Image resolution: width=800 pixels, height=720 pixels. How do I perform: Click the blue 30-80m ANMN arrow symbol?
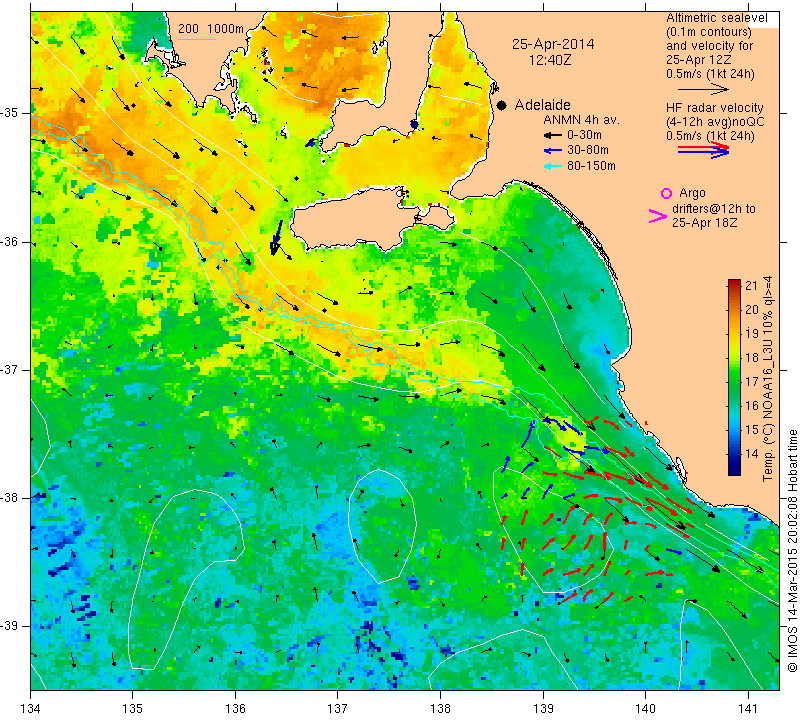click(x=553, y=151)
